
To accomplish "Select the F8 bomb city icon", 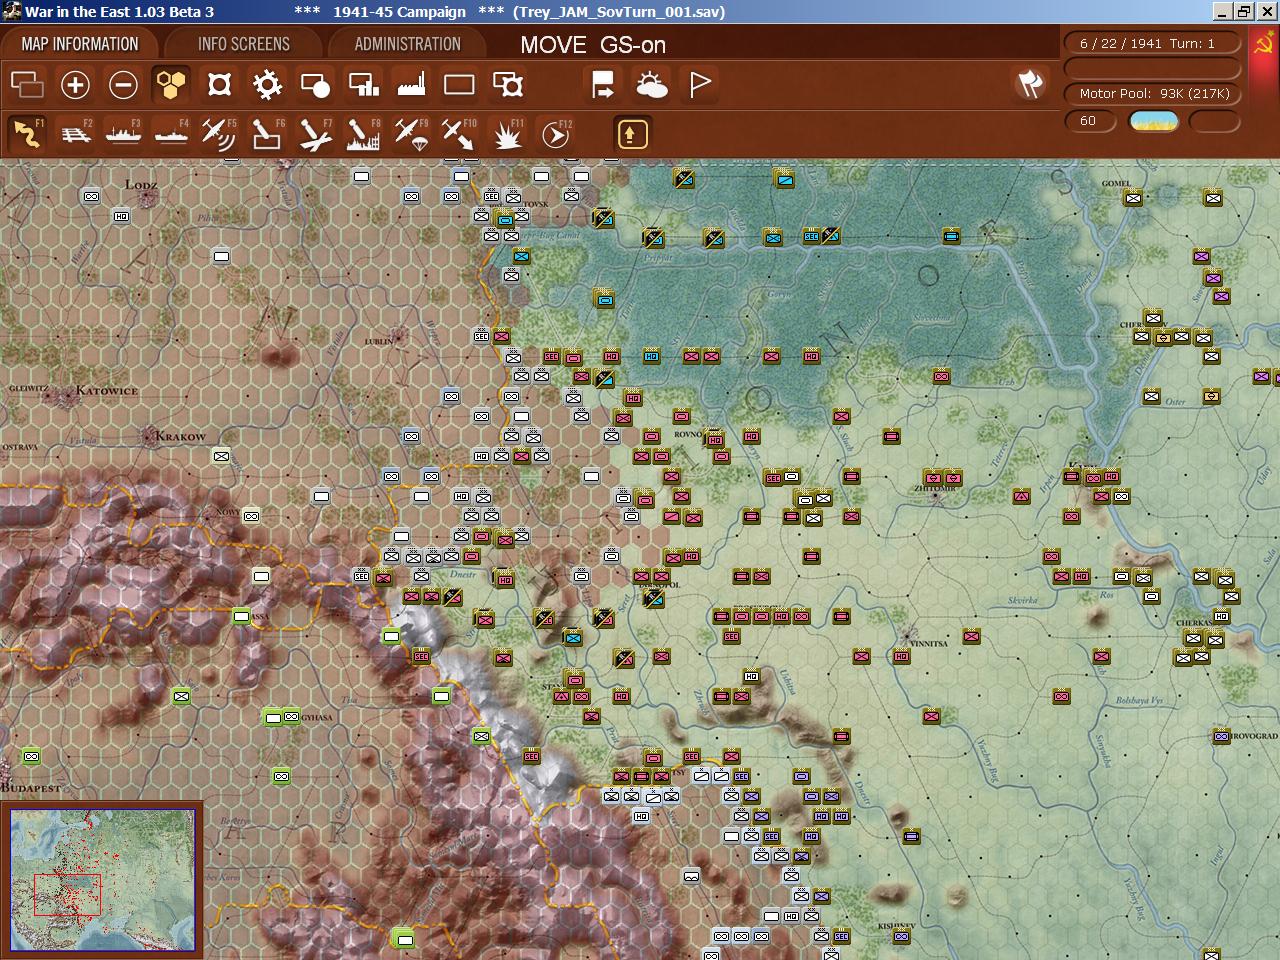I will coord(363,133).
